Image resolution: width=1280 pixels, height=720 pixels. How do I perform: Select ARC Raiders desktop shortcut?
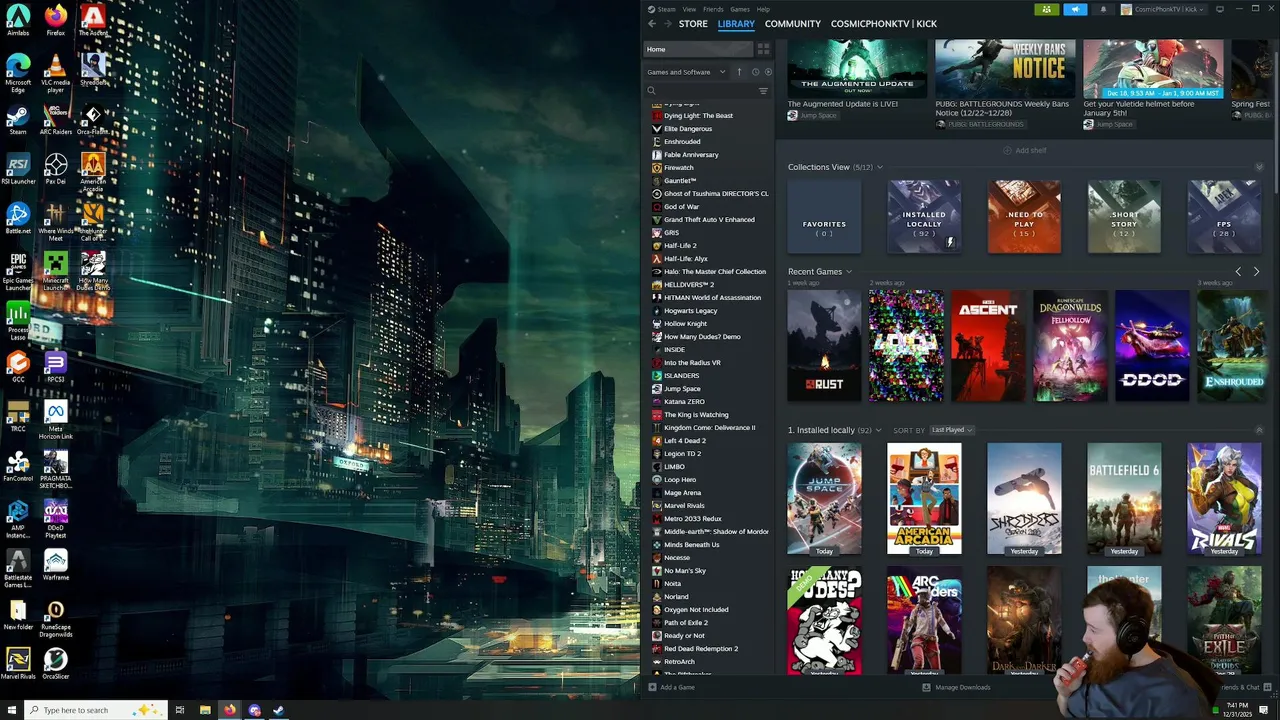tap(56, 119)
